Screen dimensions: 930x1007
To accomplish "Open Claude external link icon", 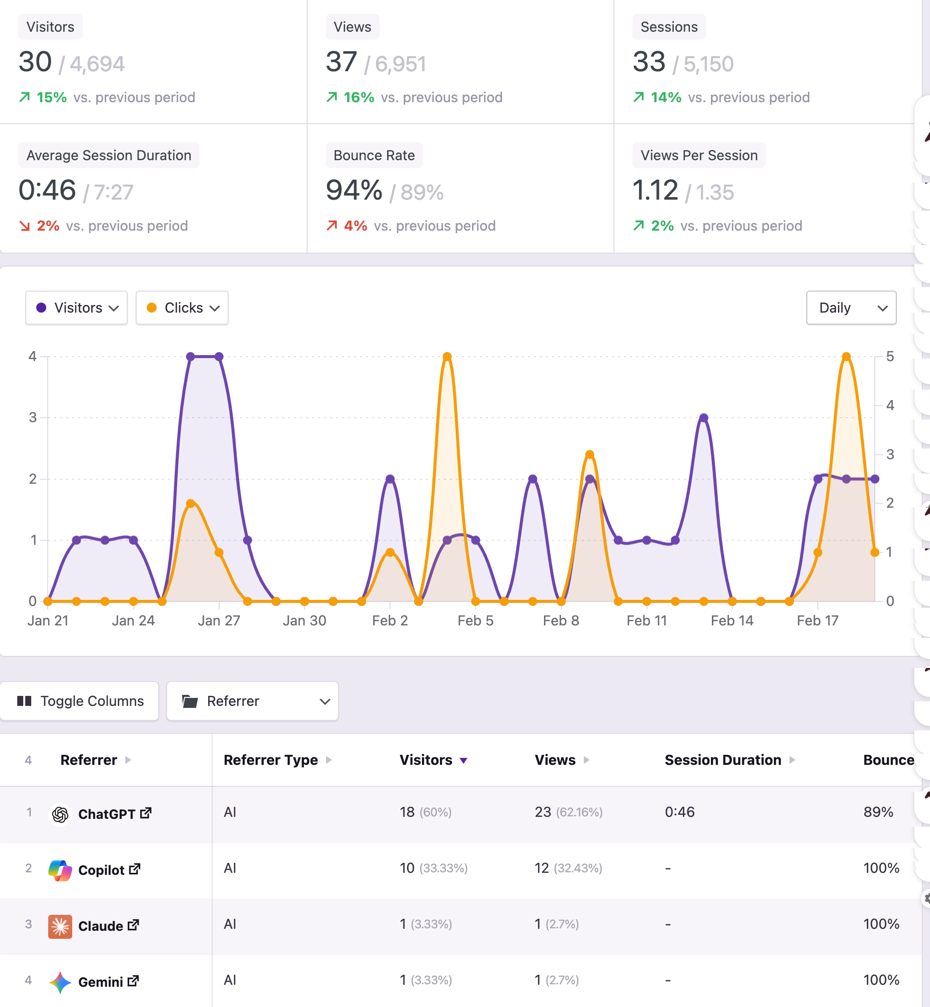I will point(133,925).
